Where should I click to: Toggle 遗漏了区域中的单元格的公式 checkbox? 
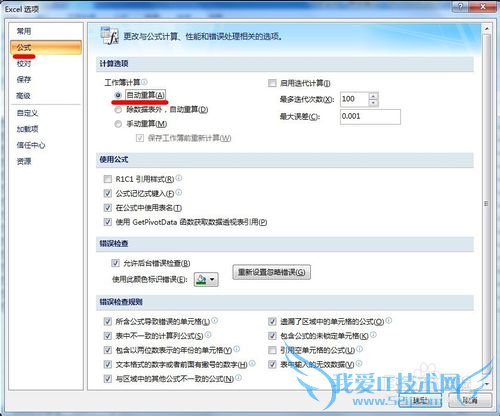click(x=272, y=322)
